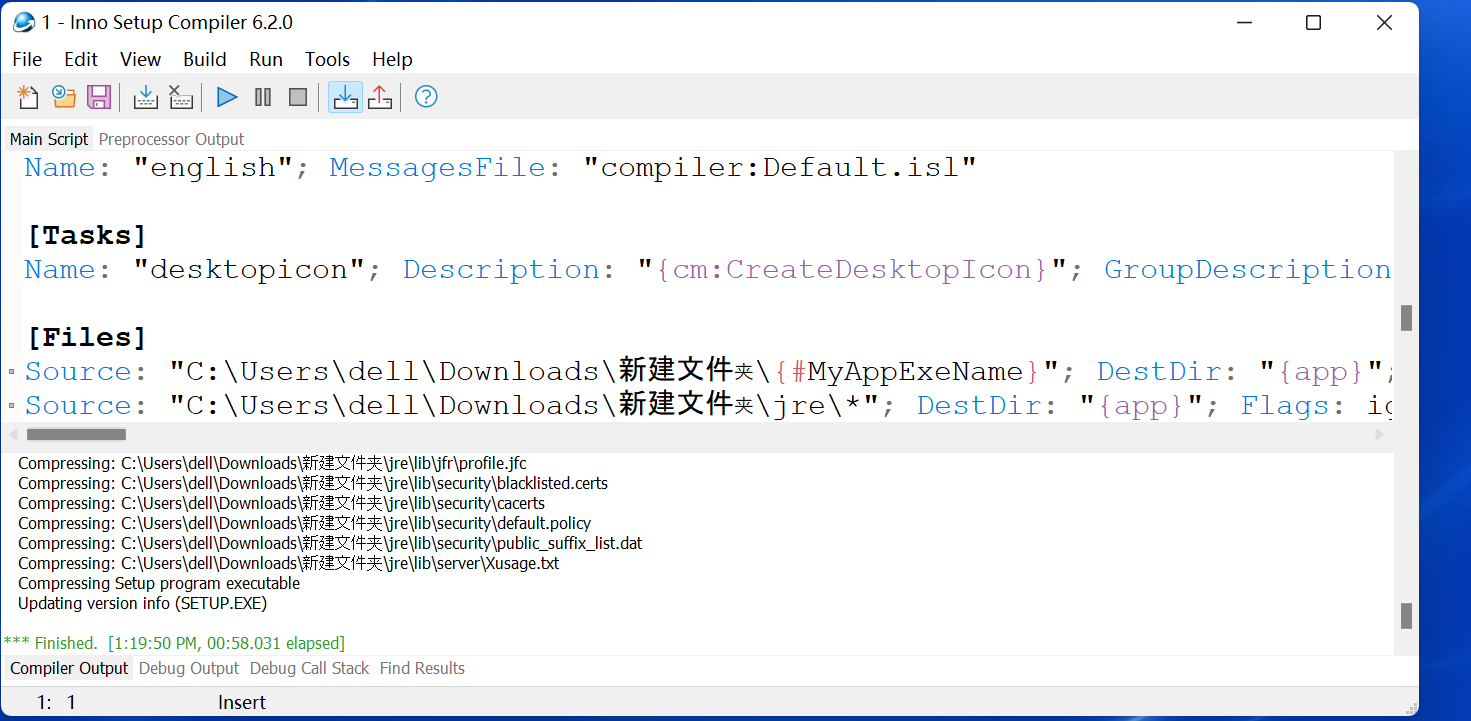Click the {cm:CreateDesktopIcon} constant
1471x721 pixels.
852,270
